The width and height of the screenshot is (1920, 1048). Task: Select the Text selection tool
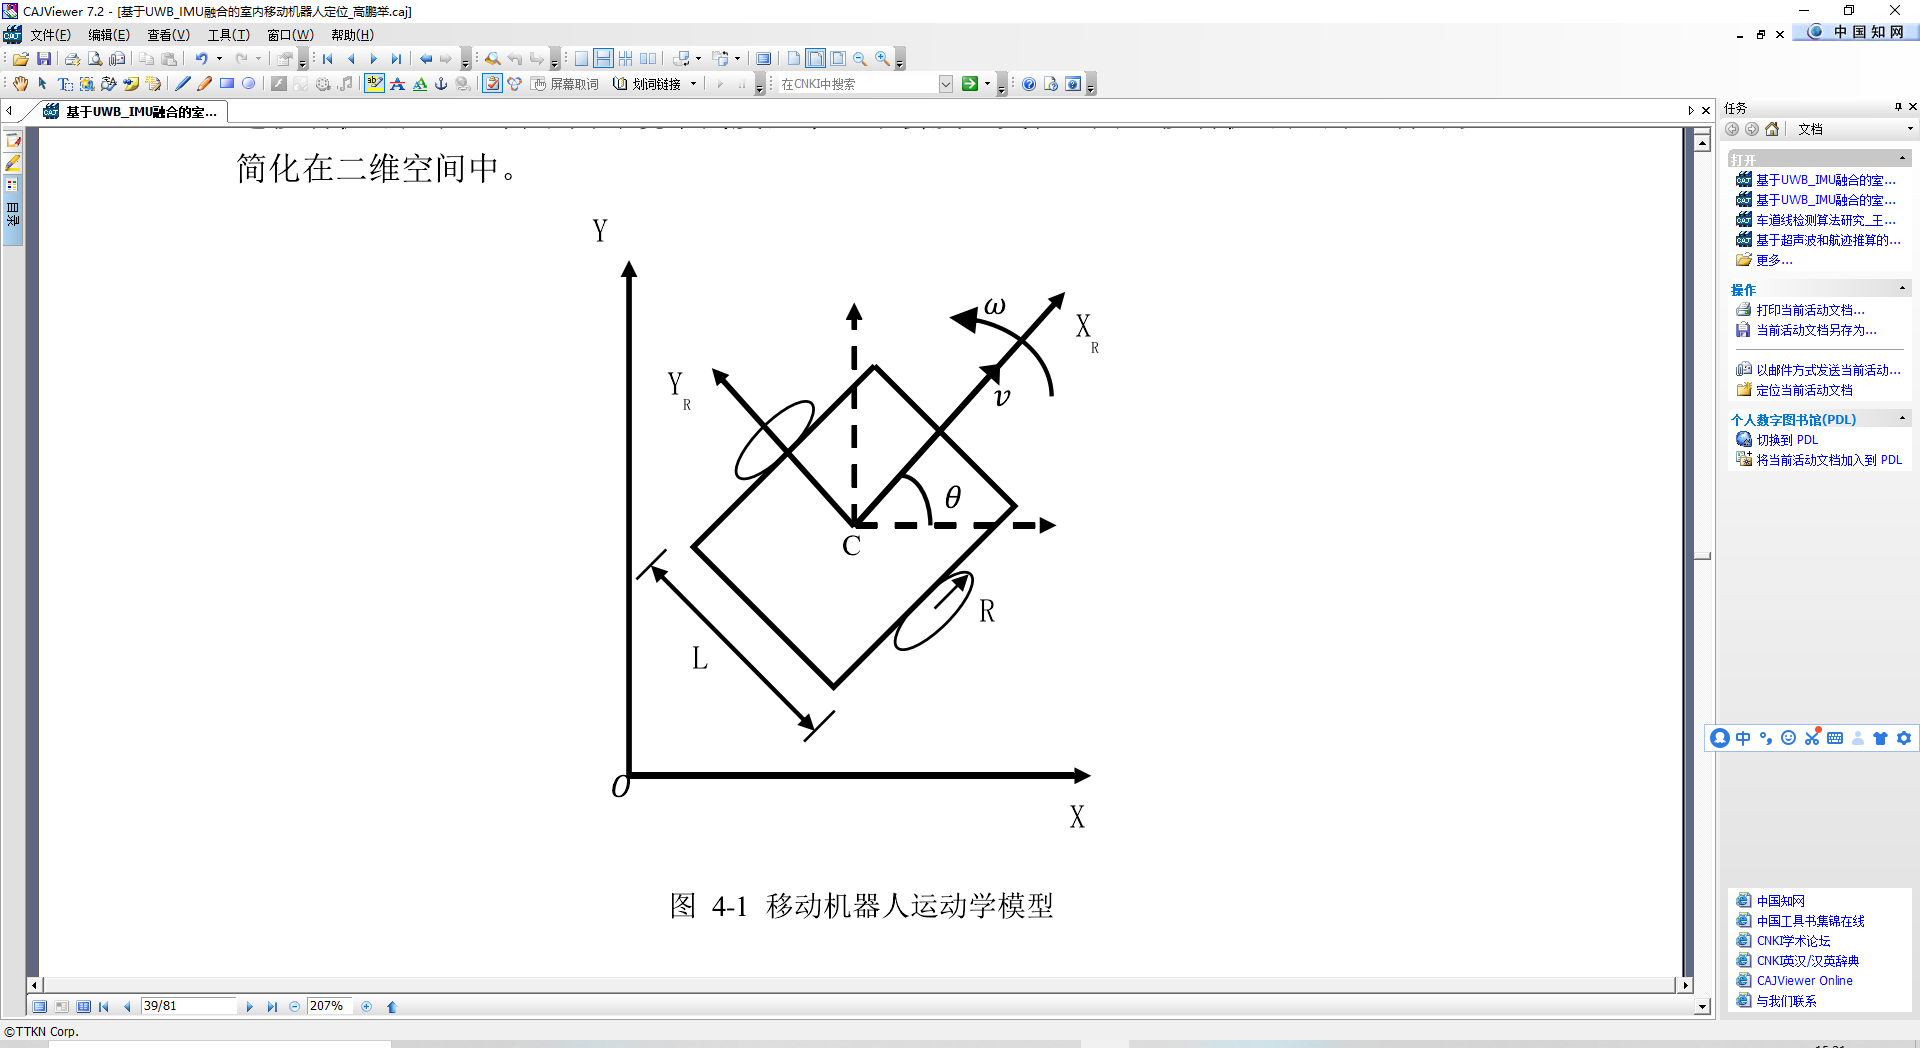(x=63, y=83)
